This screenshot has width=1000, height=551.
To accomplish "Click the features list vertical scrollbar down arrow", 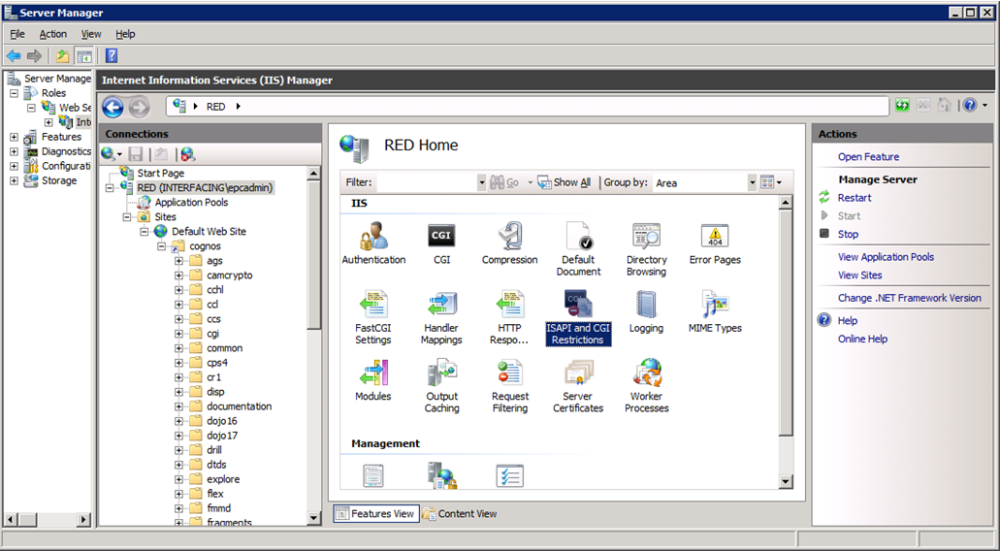I will 786,481.
